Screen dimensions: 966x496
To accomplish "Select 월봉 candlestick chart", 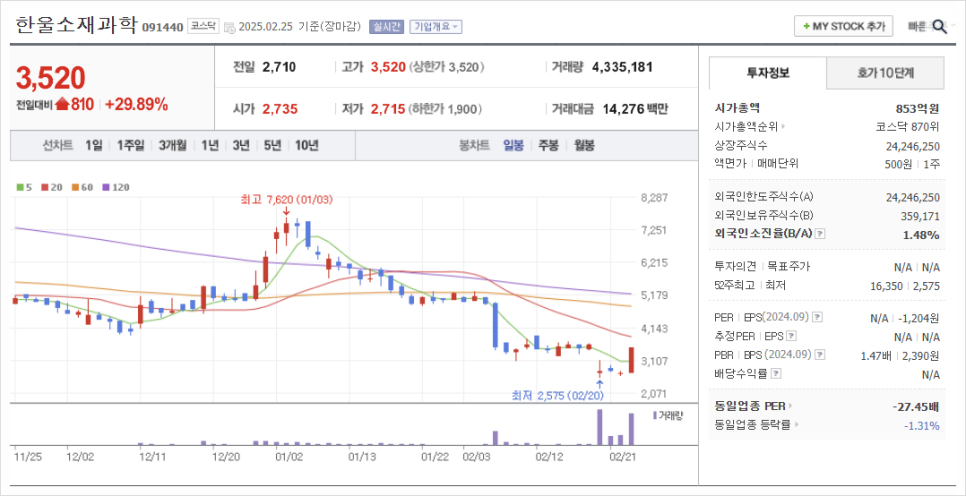I will 584,145.
